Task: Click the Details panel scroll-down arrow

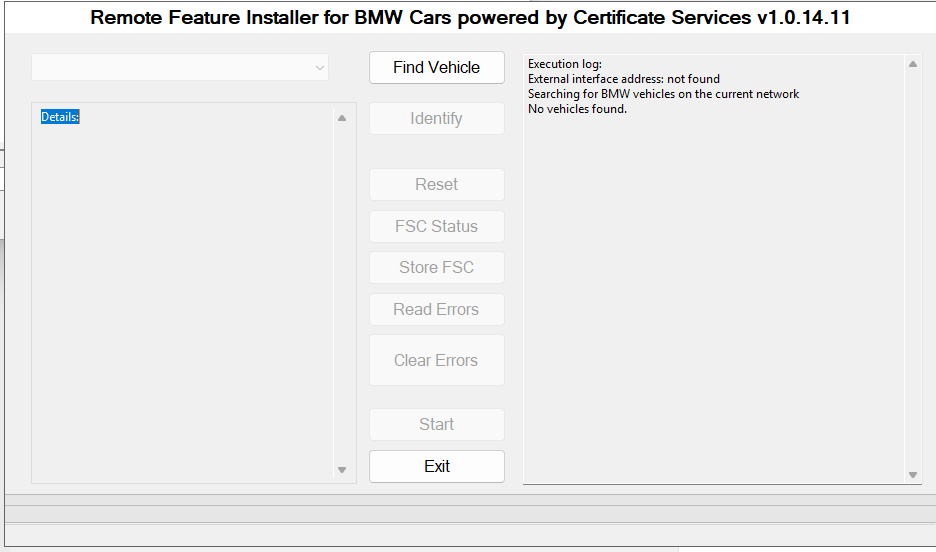Action: (x=342, y=470)
